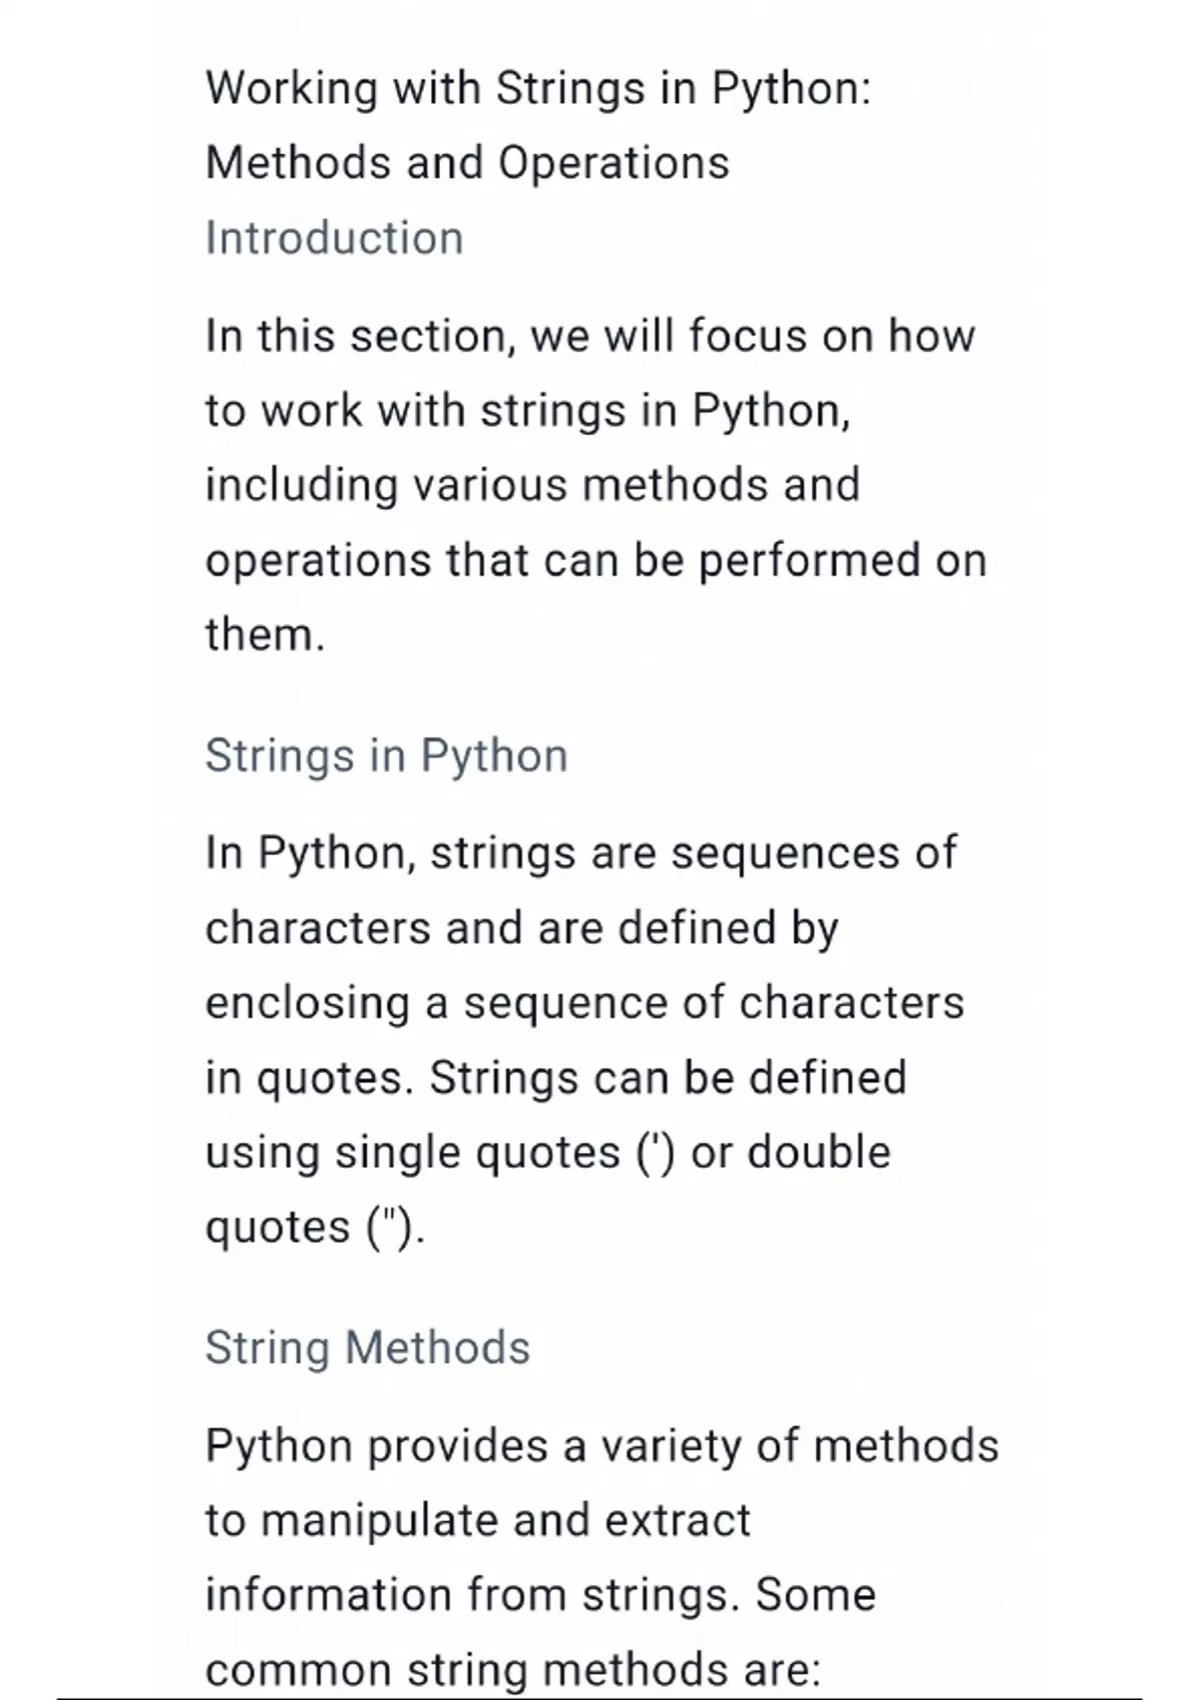Click the title line "Working with Strings in Python:"
Viewport: 1200px width, 1700px height.
[538, 89]
